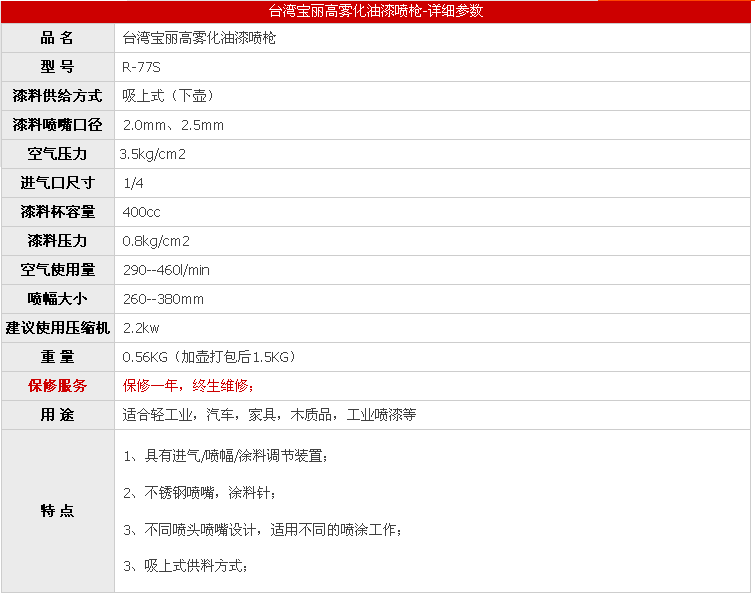Select the label 特 点
755x593 pixels.
click(x=57, y=511)
